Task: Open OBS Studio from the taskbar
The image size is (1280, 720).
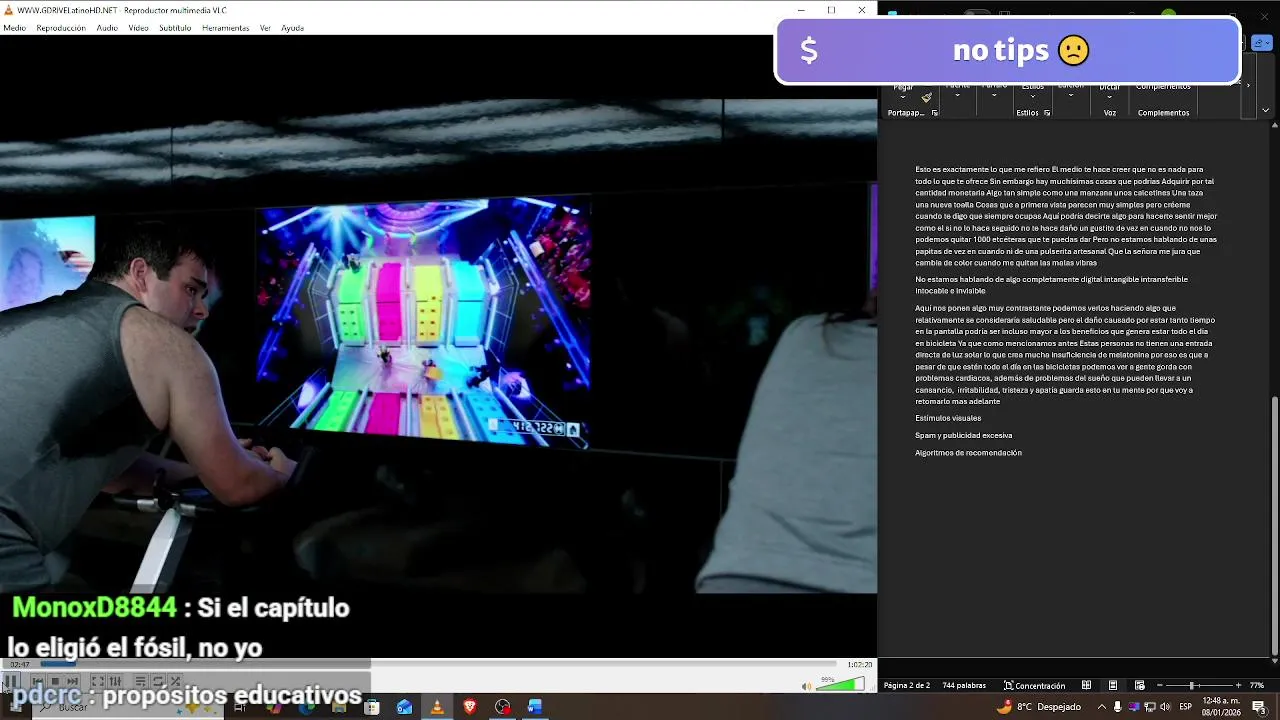Action: (502, 707)
